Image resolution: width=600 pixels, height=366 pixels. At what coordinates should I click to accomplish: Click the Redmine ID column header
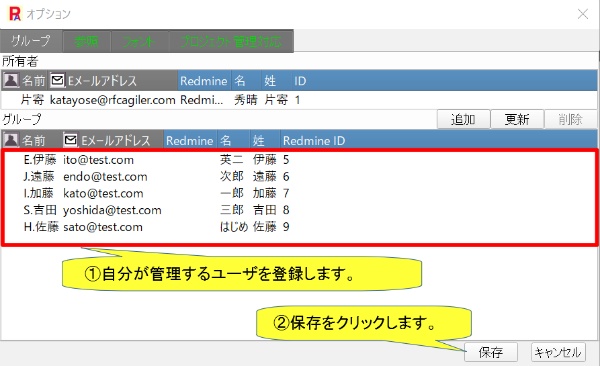coord(314,141)
